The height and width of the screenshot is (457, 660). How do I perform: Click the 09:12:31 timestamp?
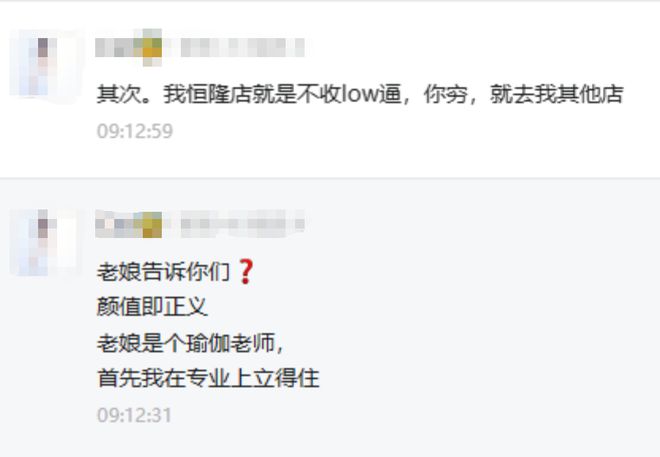134,415
